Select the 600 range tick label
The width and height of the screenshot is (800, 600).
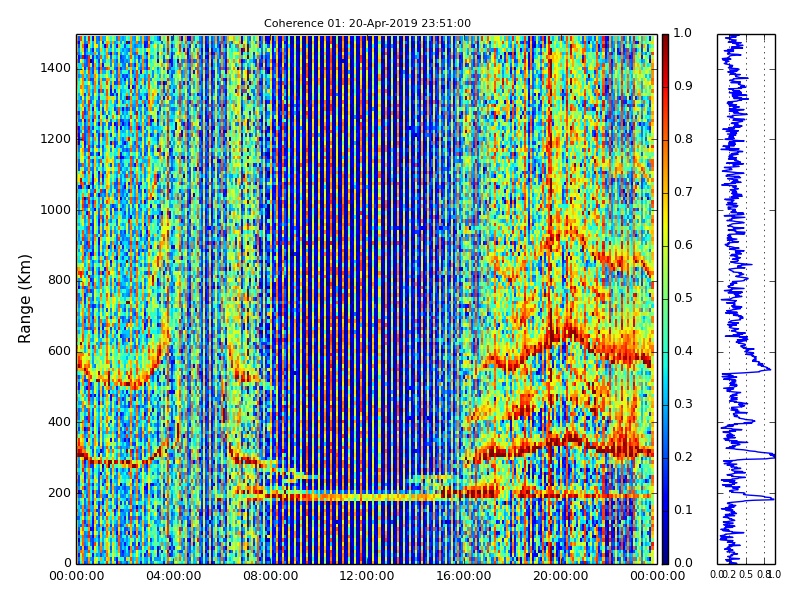coord(59,351)
